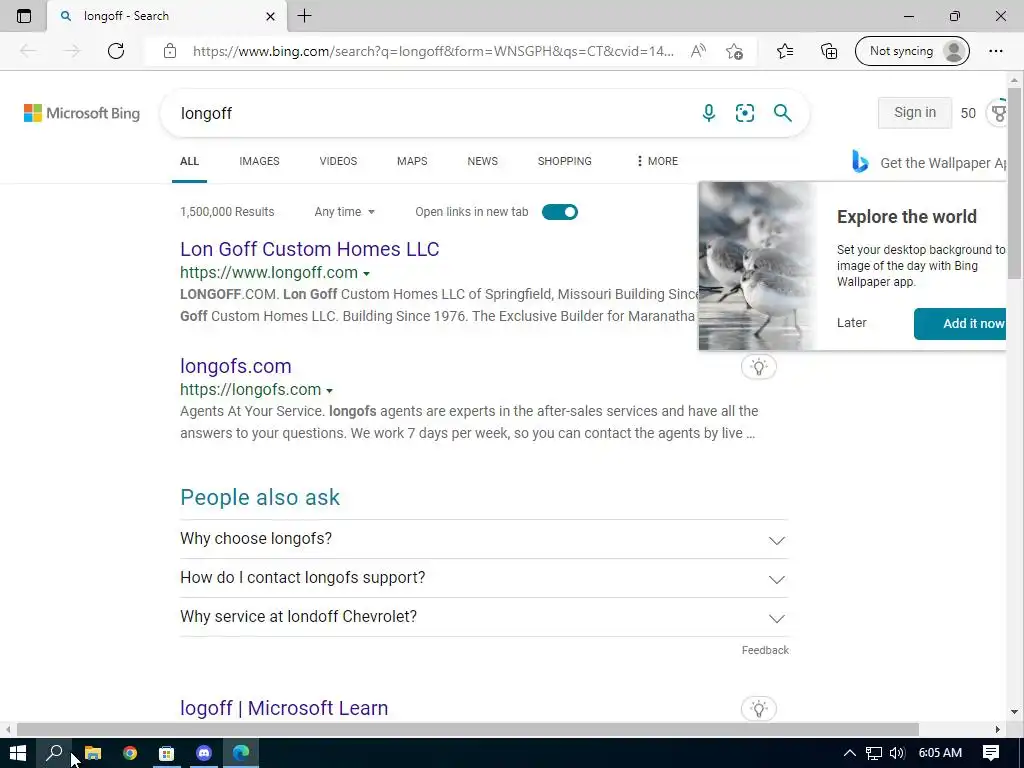Click the Feedback link
Screen dimensions: 1024x768
coord(765,650)
